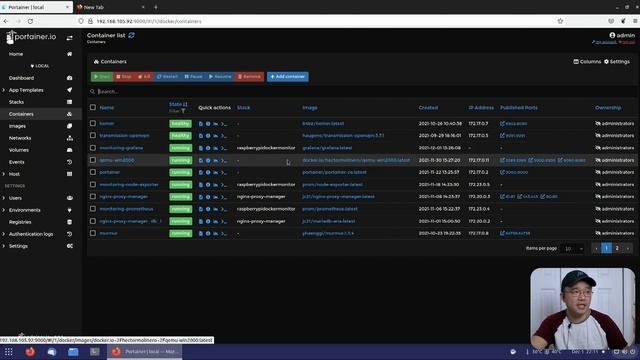Click the Events history icon in sidebar
Viewport: 640px width, 360px height.
(x=69, y=162)
